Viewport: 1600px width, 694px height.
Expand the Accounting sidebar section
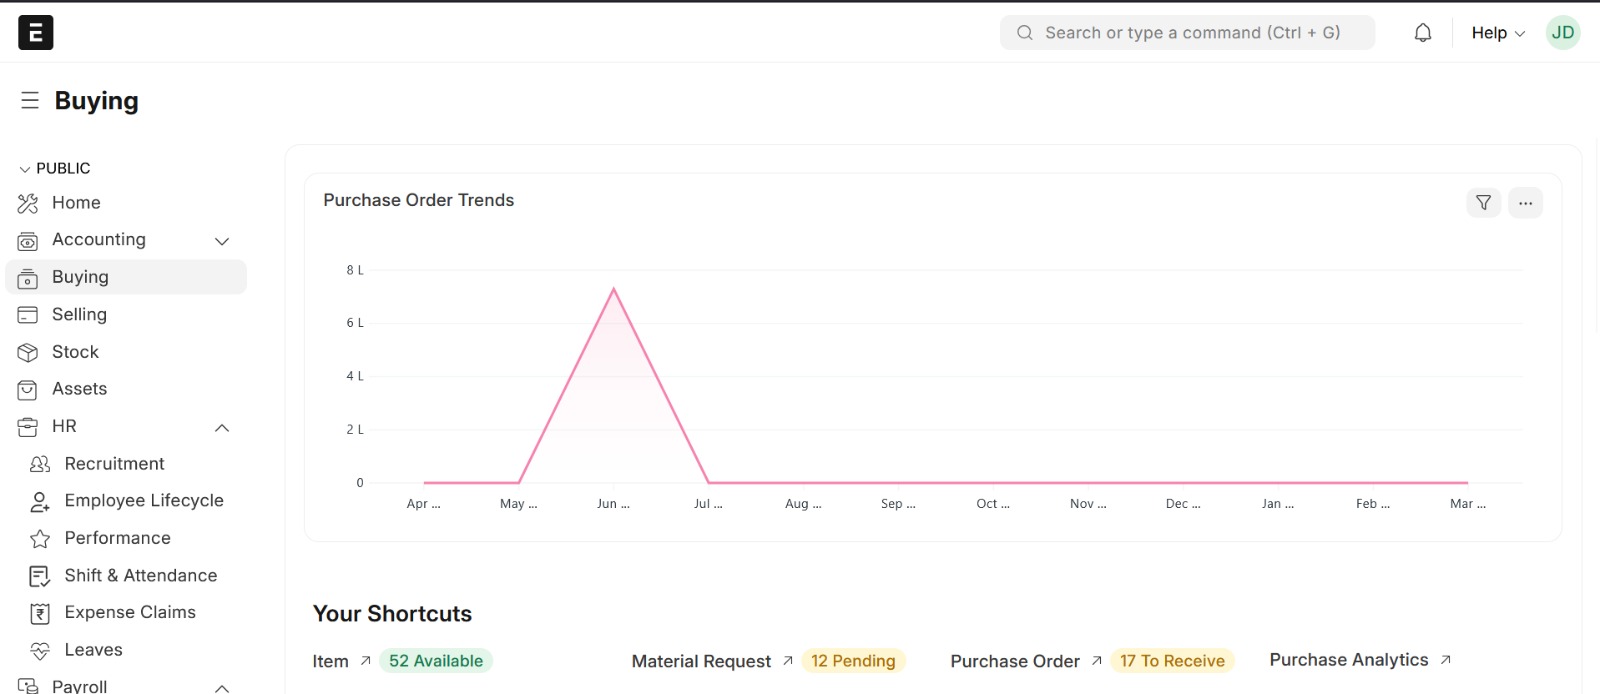tap(222, 241)
